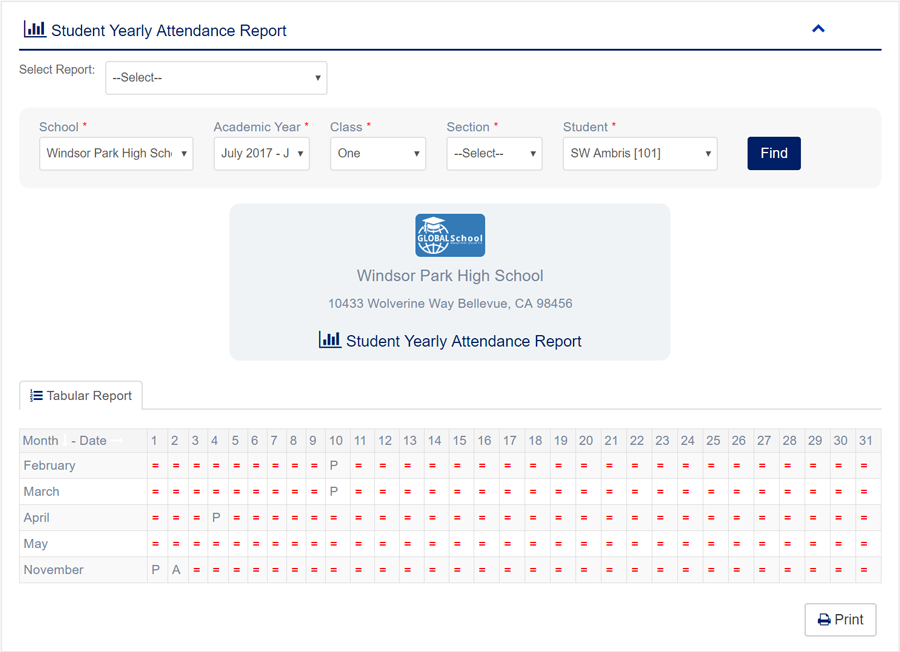This screenshot has width=900, height=652.
Task: Click the Global School logo image
Action: [450, 235]
